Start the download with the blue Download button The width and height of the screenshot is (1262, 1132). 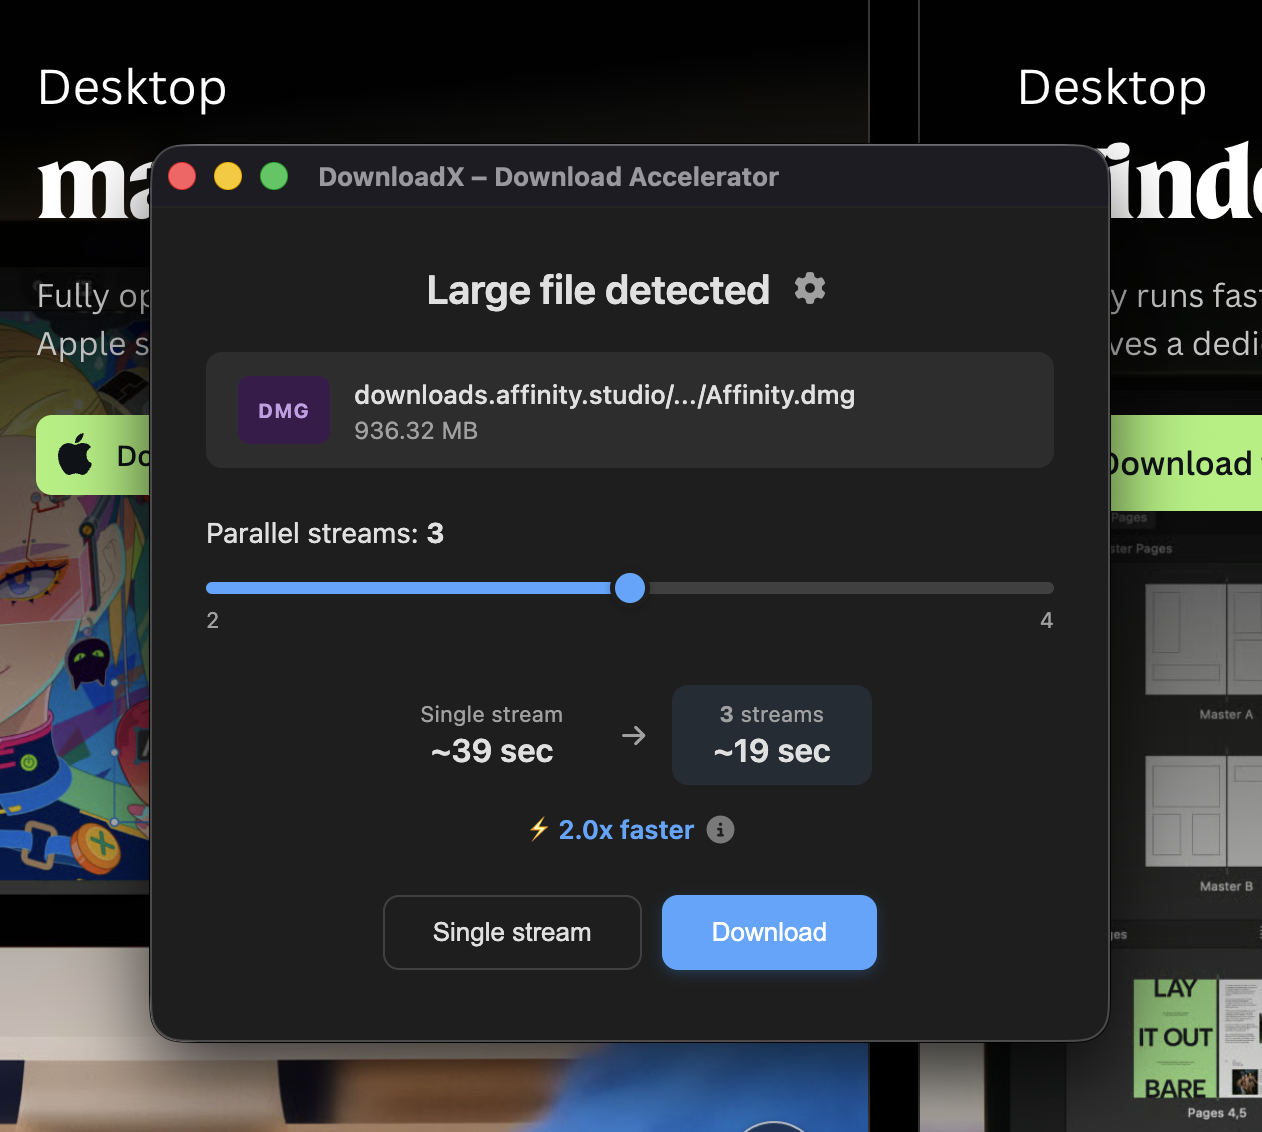(768, 932)
